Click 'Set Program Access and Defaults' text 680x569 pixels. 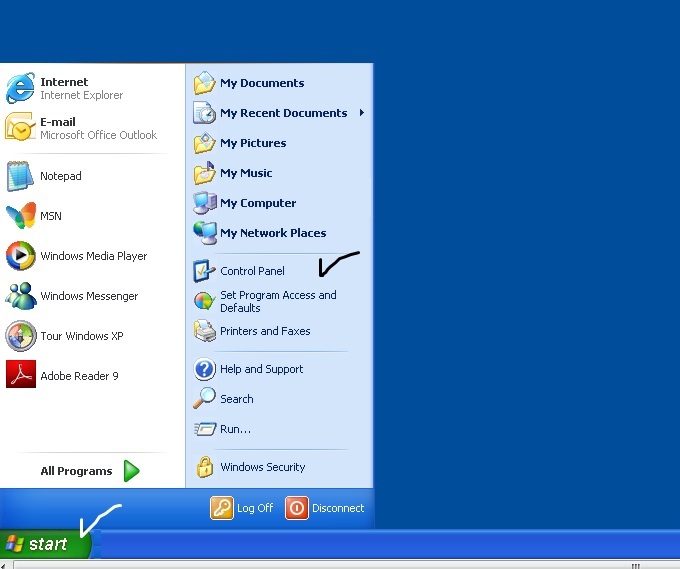pos(278,301)
